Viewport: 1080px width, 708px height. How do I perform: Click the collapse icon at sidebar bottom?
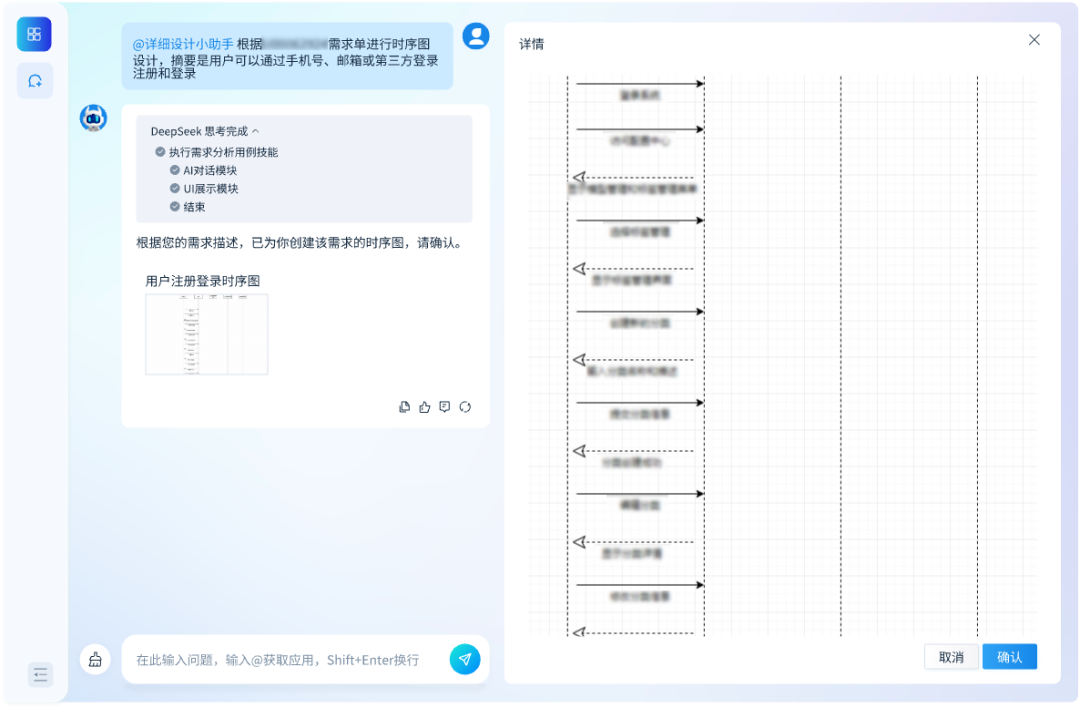point(40,675)
